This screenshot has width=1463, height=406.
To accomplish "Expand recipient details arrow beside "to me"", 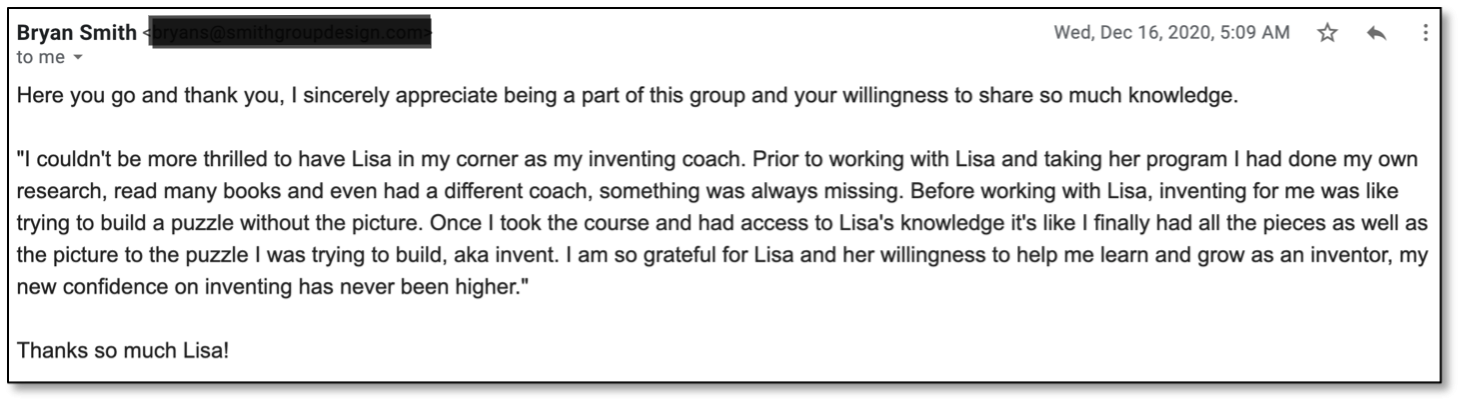I will tap(78, 57).
